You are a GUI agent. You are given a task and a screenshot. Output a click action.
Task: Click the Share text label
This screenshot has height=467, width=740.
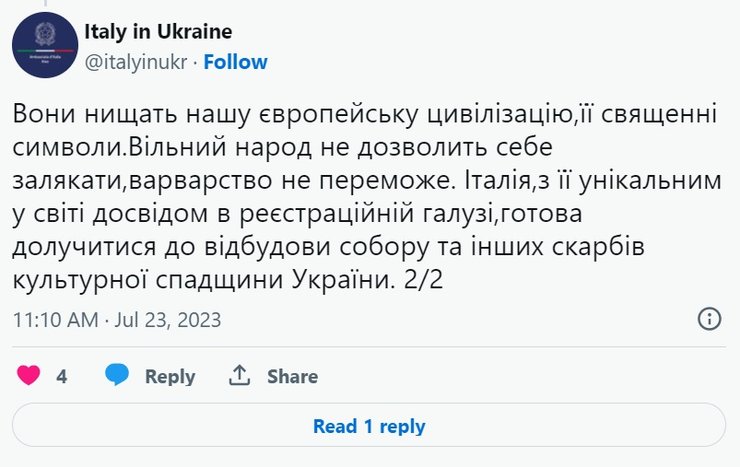click(292, 377)
